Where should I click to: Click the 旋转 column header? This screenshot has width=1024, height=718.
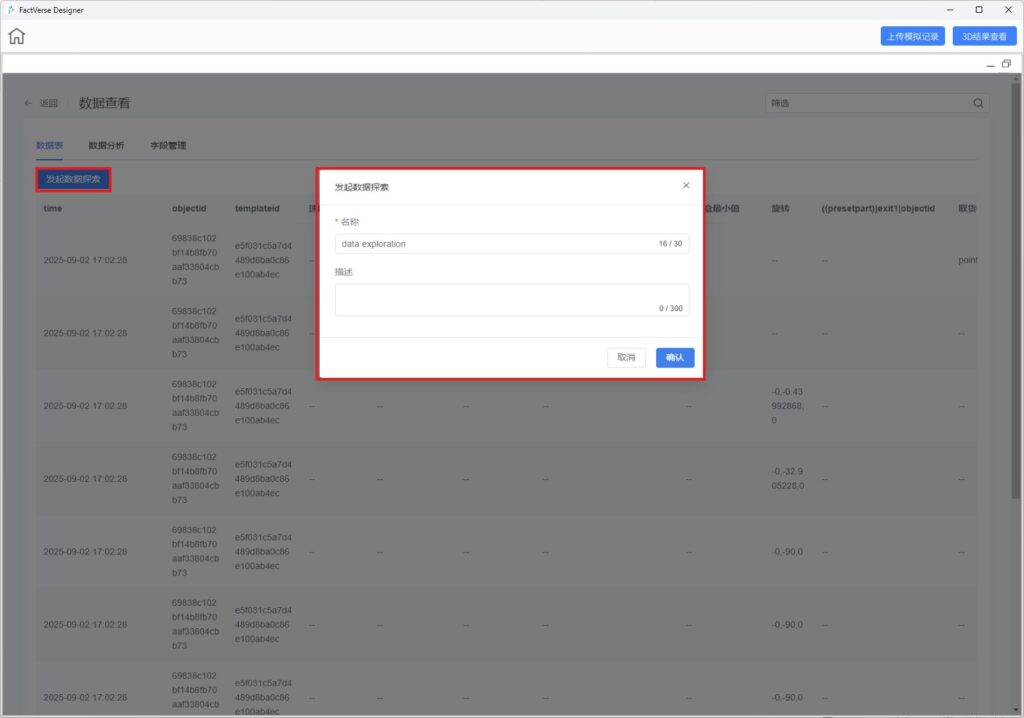click(x=780, y=208)
